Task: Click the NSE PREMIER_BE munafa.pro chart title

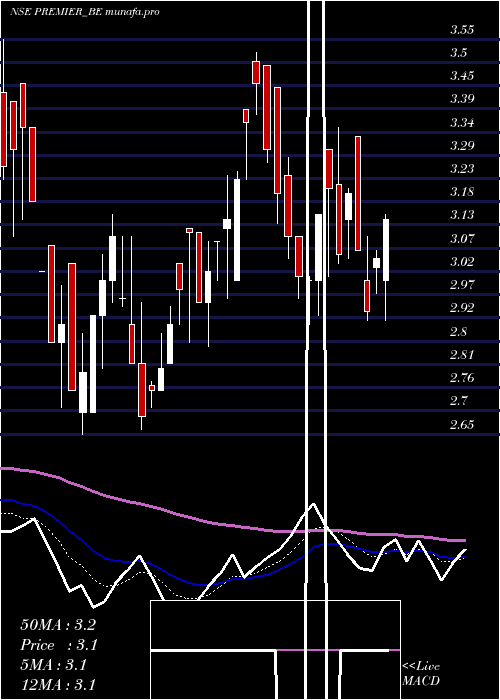Action: 85,12
